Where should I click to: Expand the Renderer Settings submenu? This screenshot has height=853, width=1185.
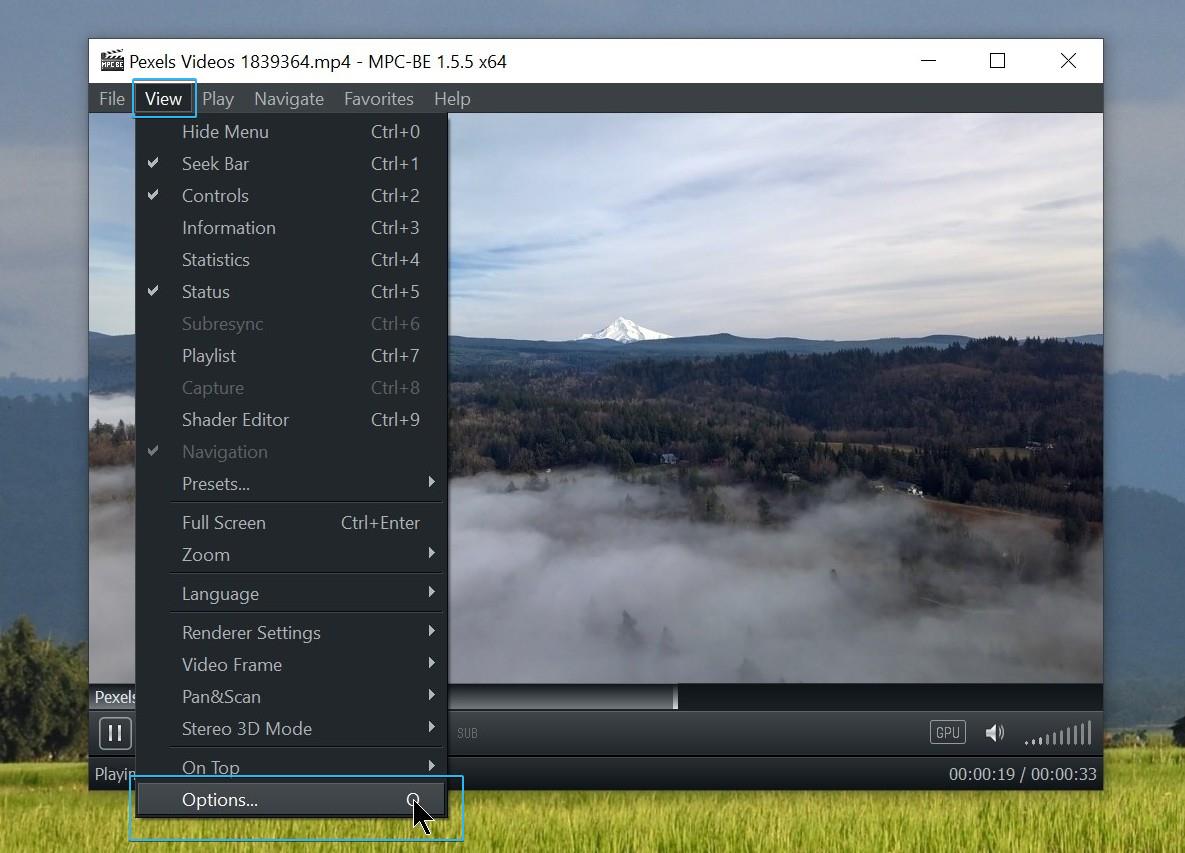point(253,632)
